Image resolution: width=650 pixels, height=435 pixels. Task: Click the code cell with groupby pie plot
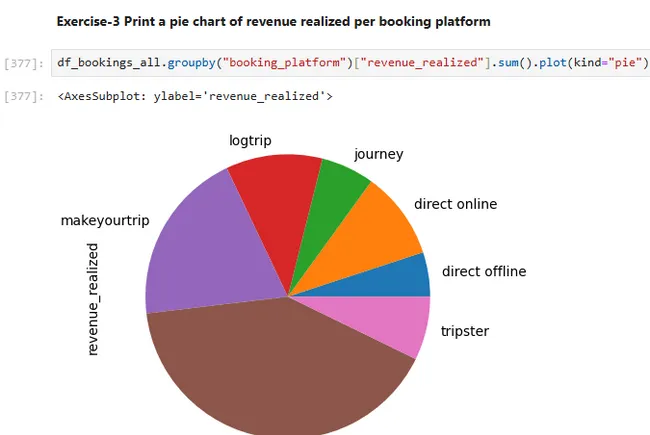tap(350, 63)
